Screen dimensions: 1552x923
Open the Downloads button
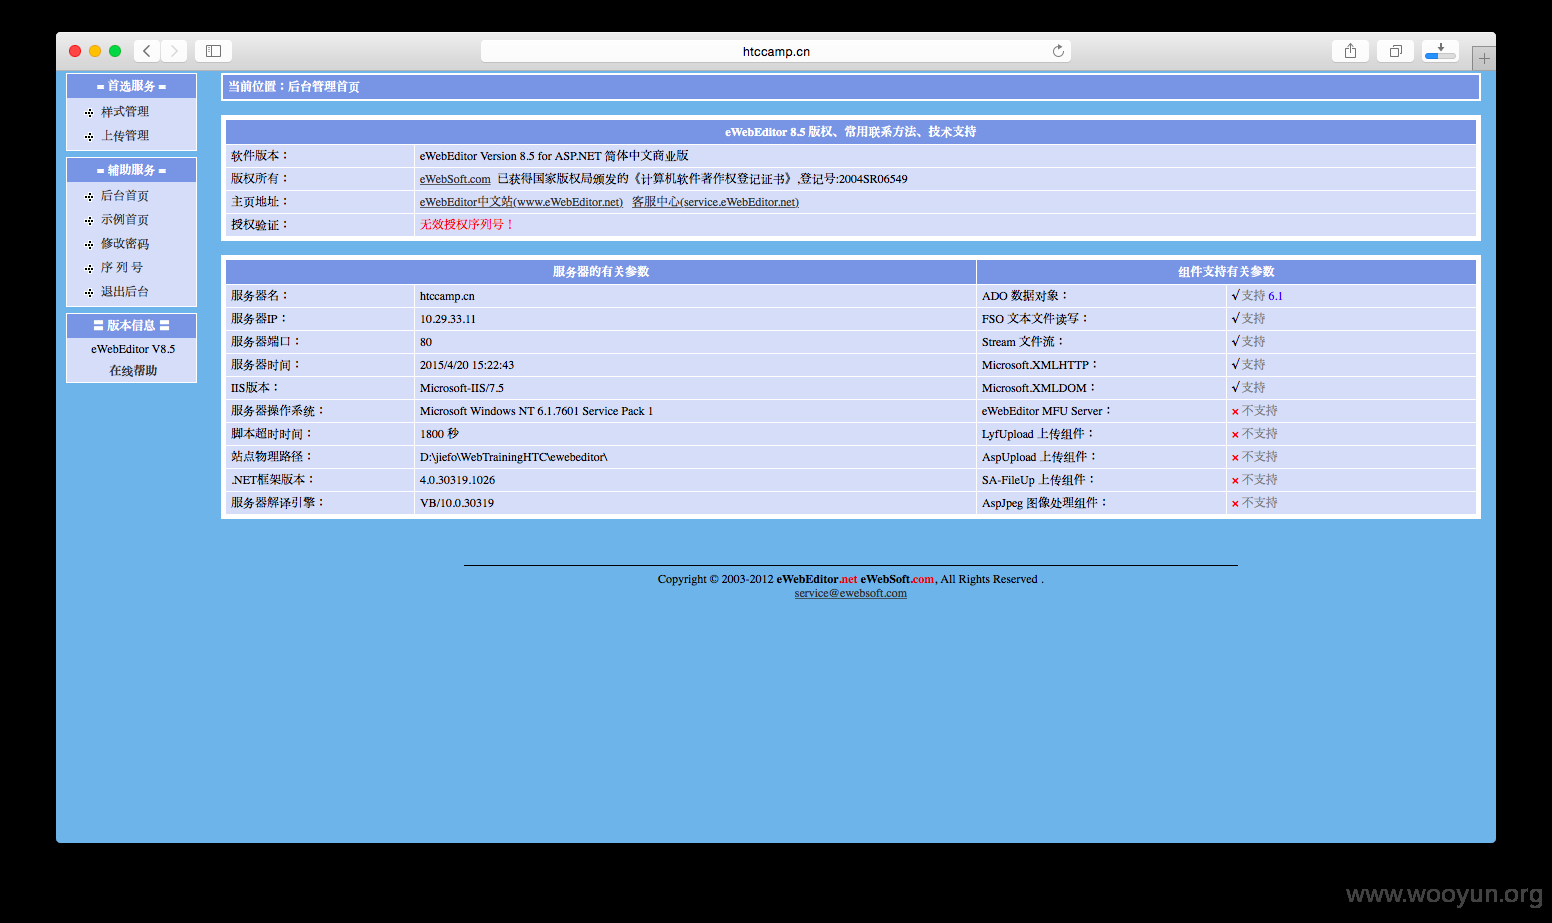[1440, 51]
